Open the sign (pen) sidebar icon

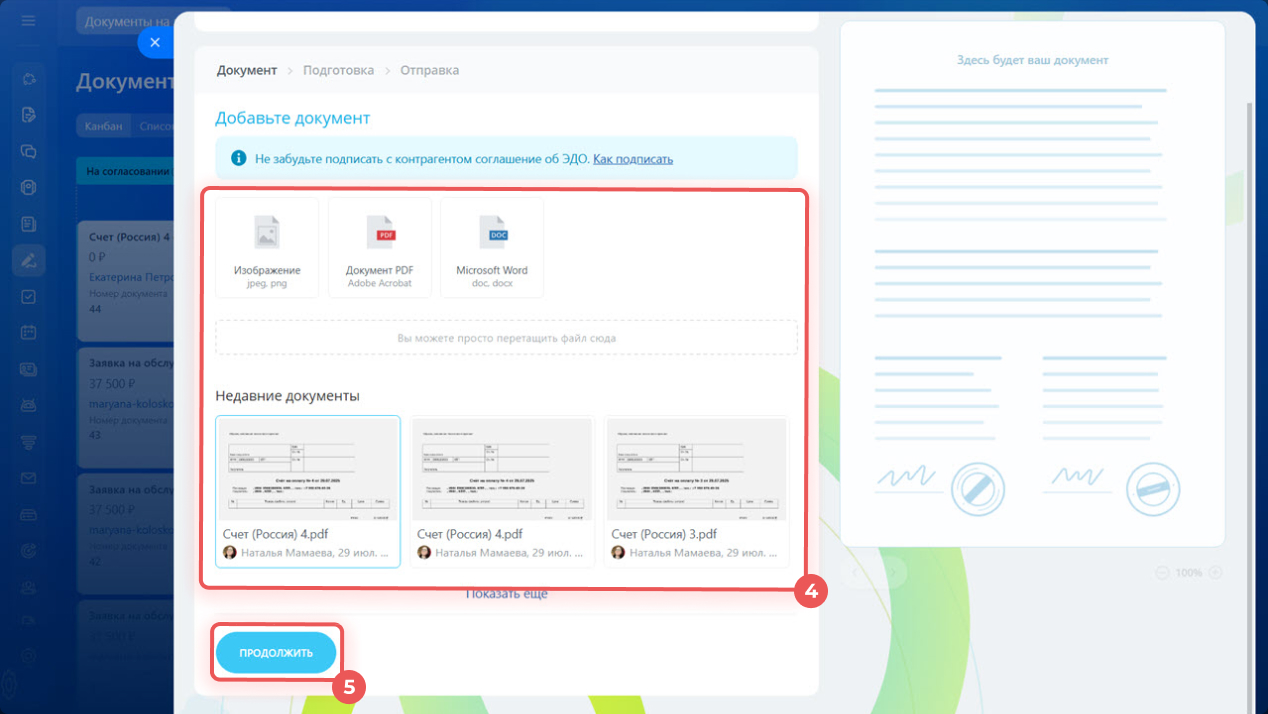coord(29,260)
